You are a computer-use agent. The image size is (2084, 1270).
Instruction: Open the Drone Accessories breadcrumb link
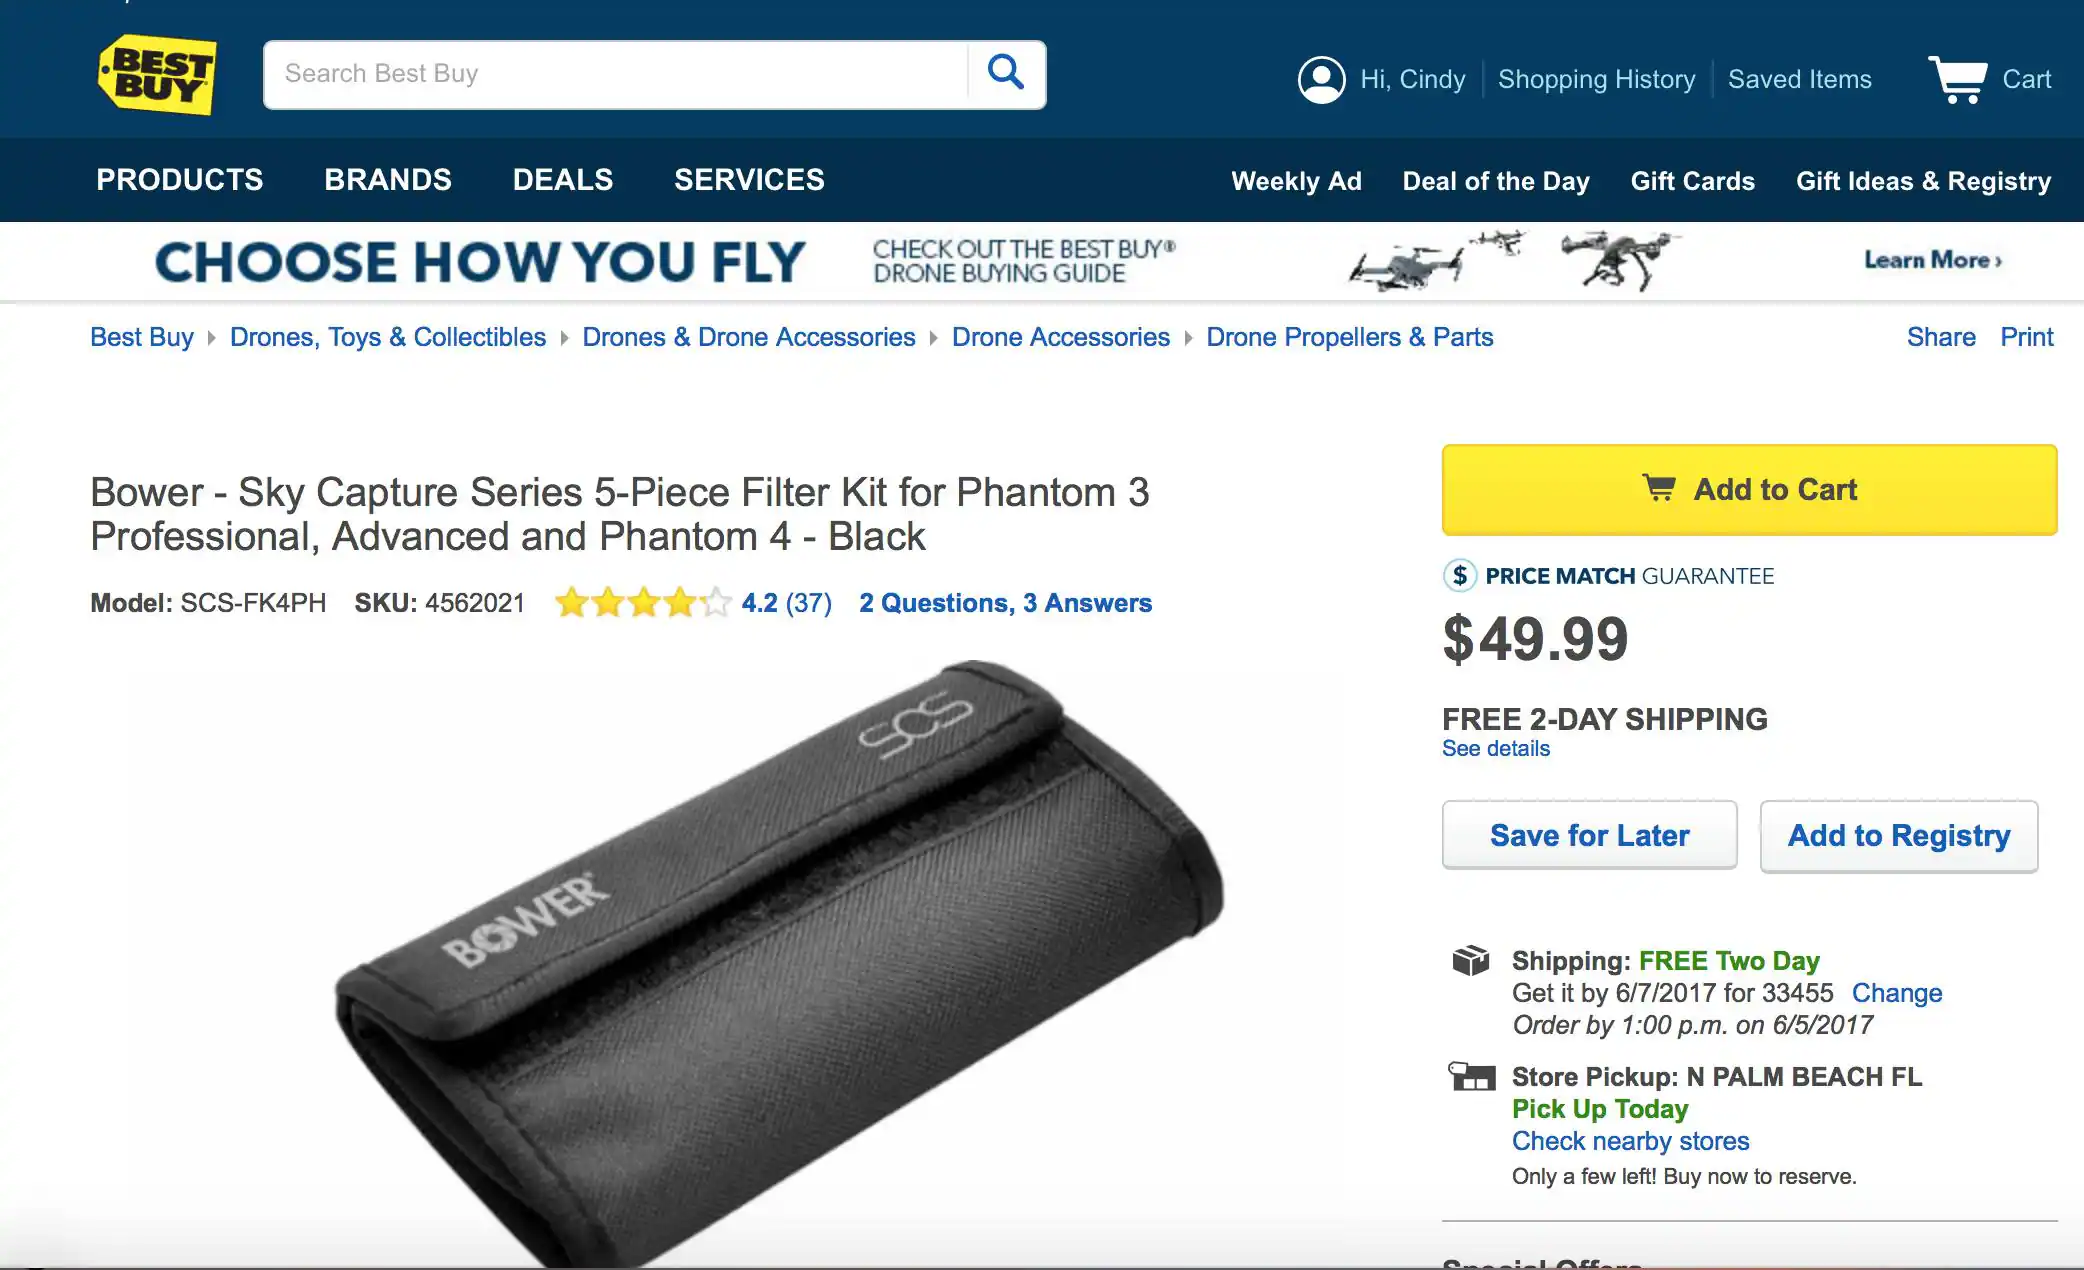click(x=1060, y=337)
